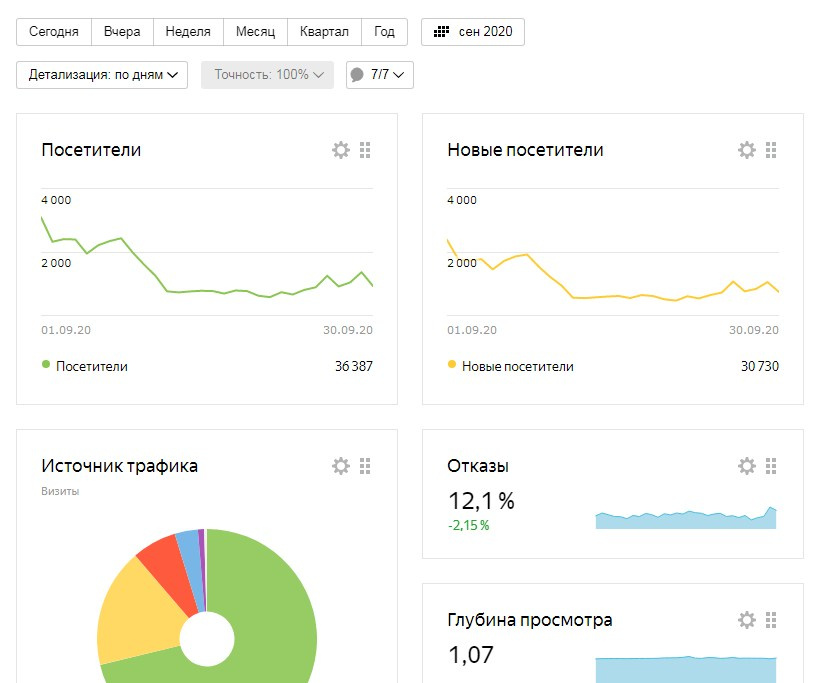Screen dimensions: 820x683
Task: Open settings gear on Источник трафика widget
Action: point(340,465)
